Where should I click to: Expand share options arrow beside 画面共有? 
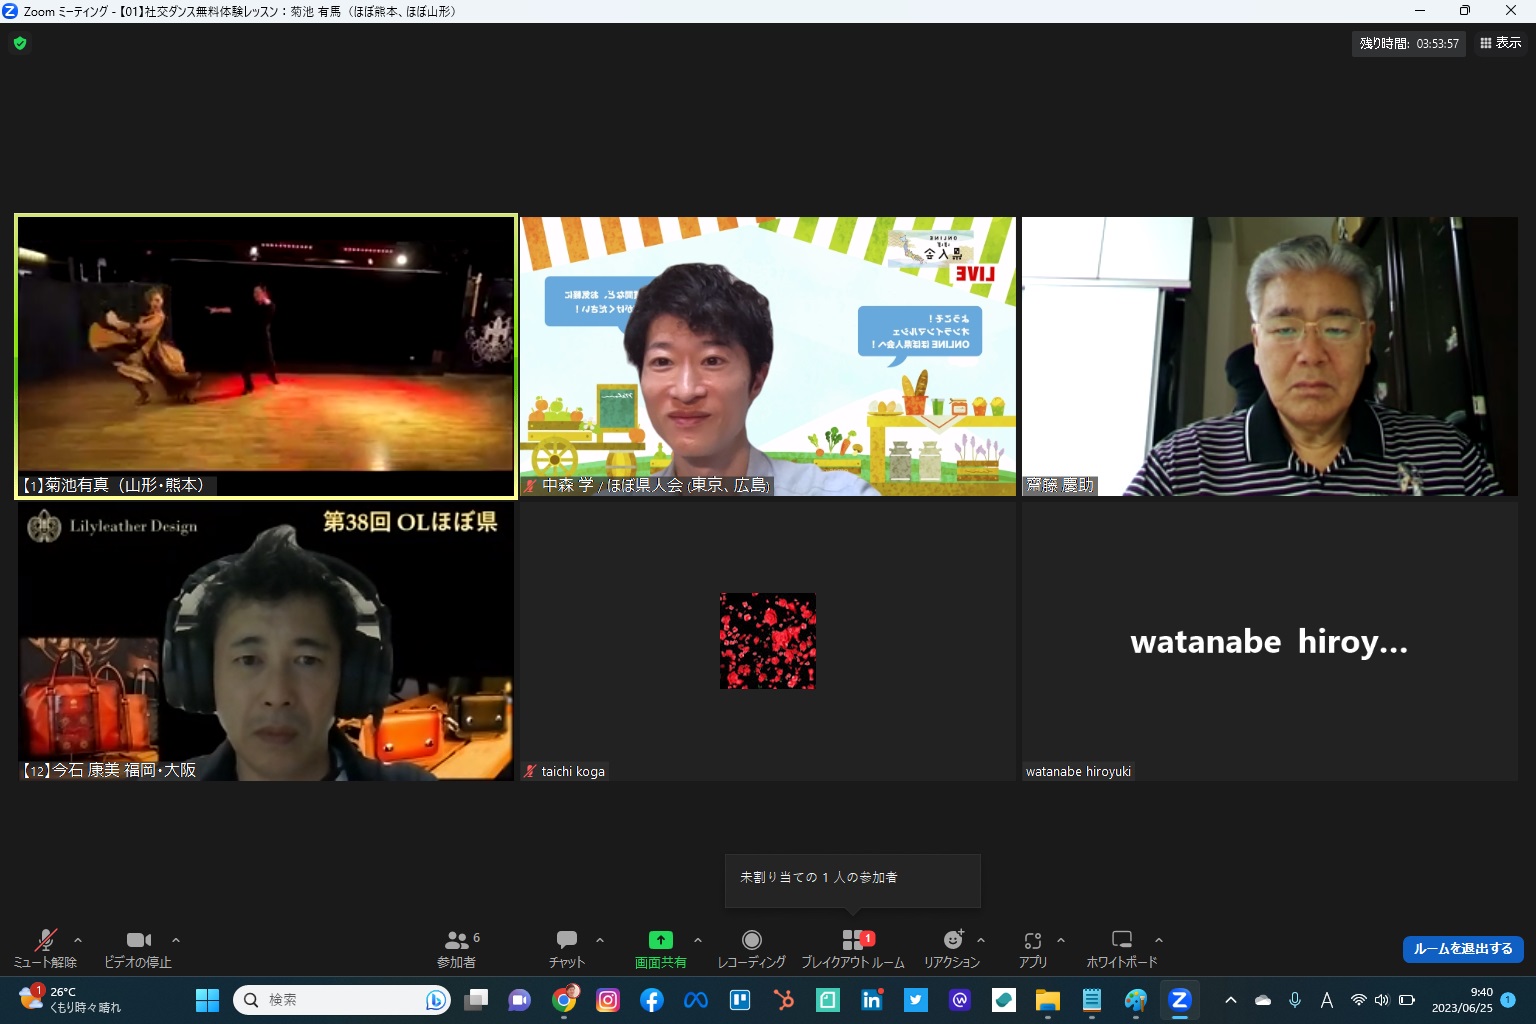[698, 940]
